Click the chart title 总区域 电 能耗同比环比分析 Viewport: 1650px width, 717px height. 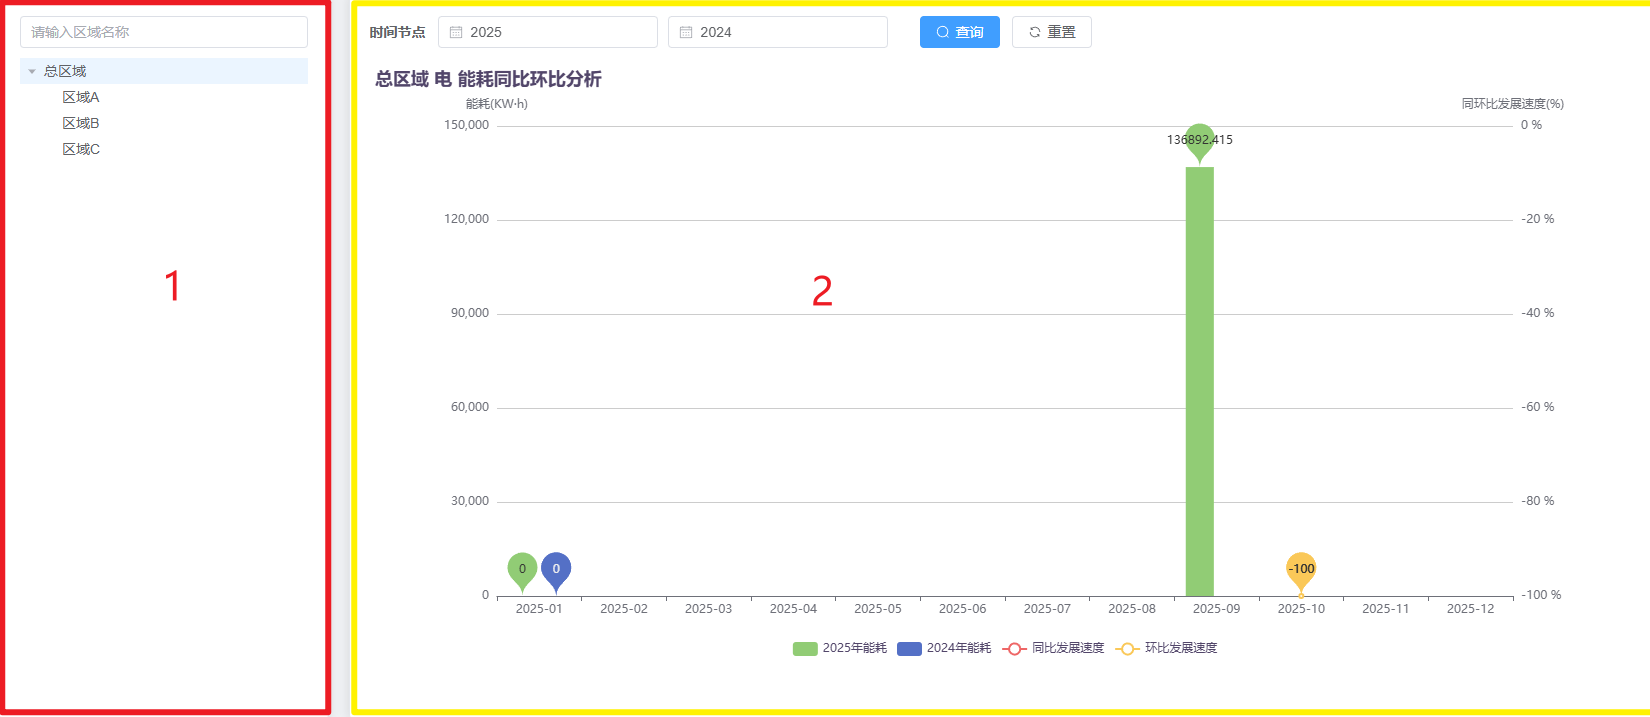coord(488,79)
